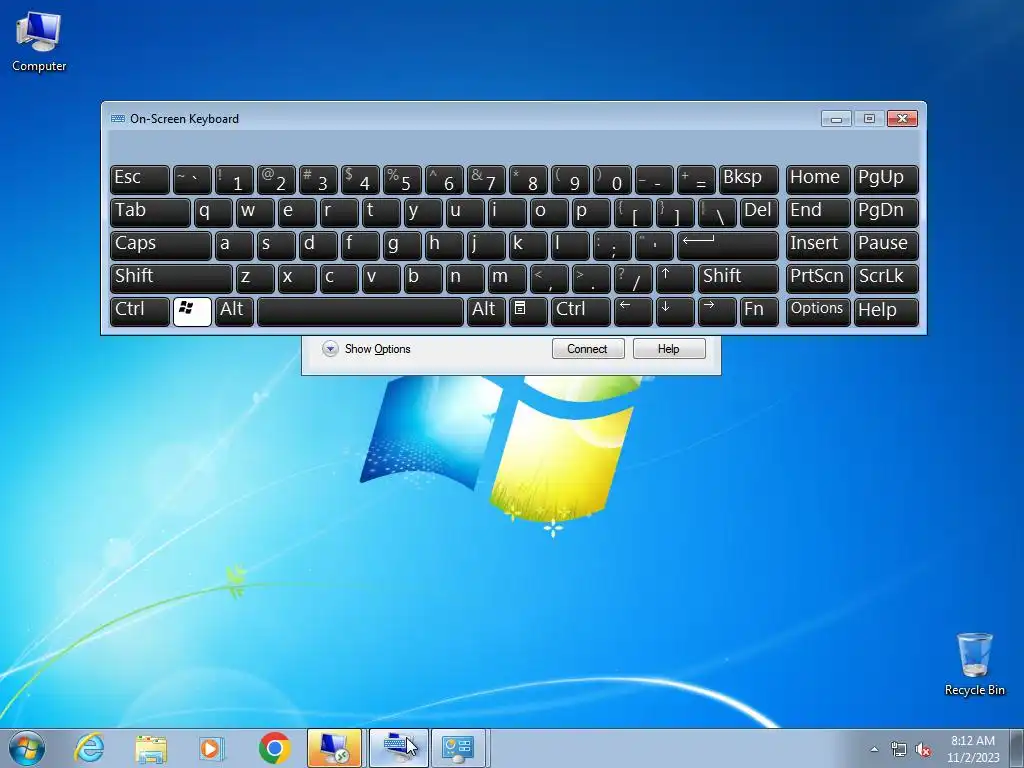This screenshot has height=768, width=1024.
Task: Click the space bar key
Action: pos(360,311)
